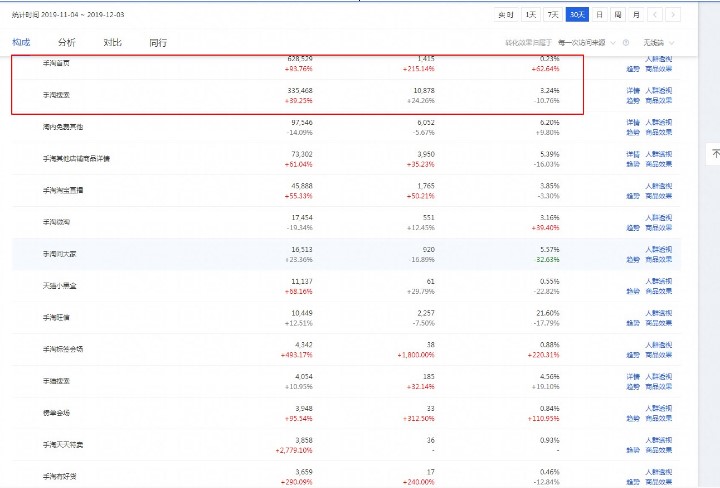Image resolution: width=720 pixels, height=488 pixels.
Task: Select the 1天 time range
Action: click(x=531, y=15)
